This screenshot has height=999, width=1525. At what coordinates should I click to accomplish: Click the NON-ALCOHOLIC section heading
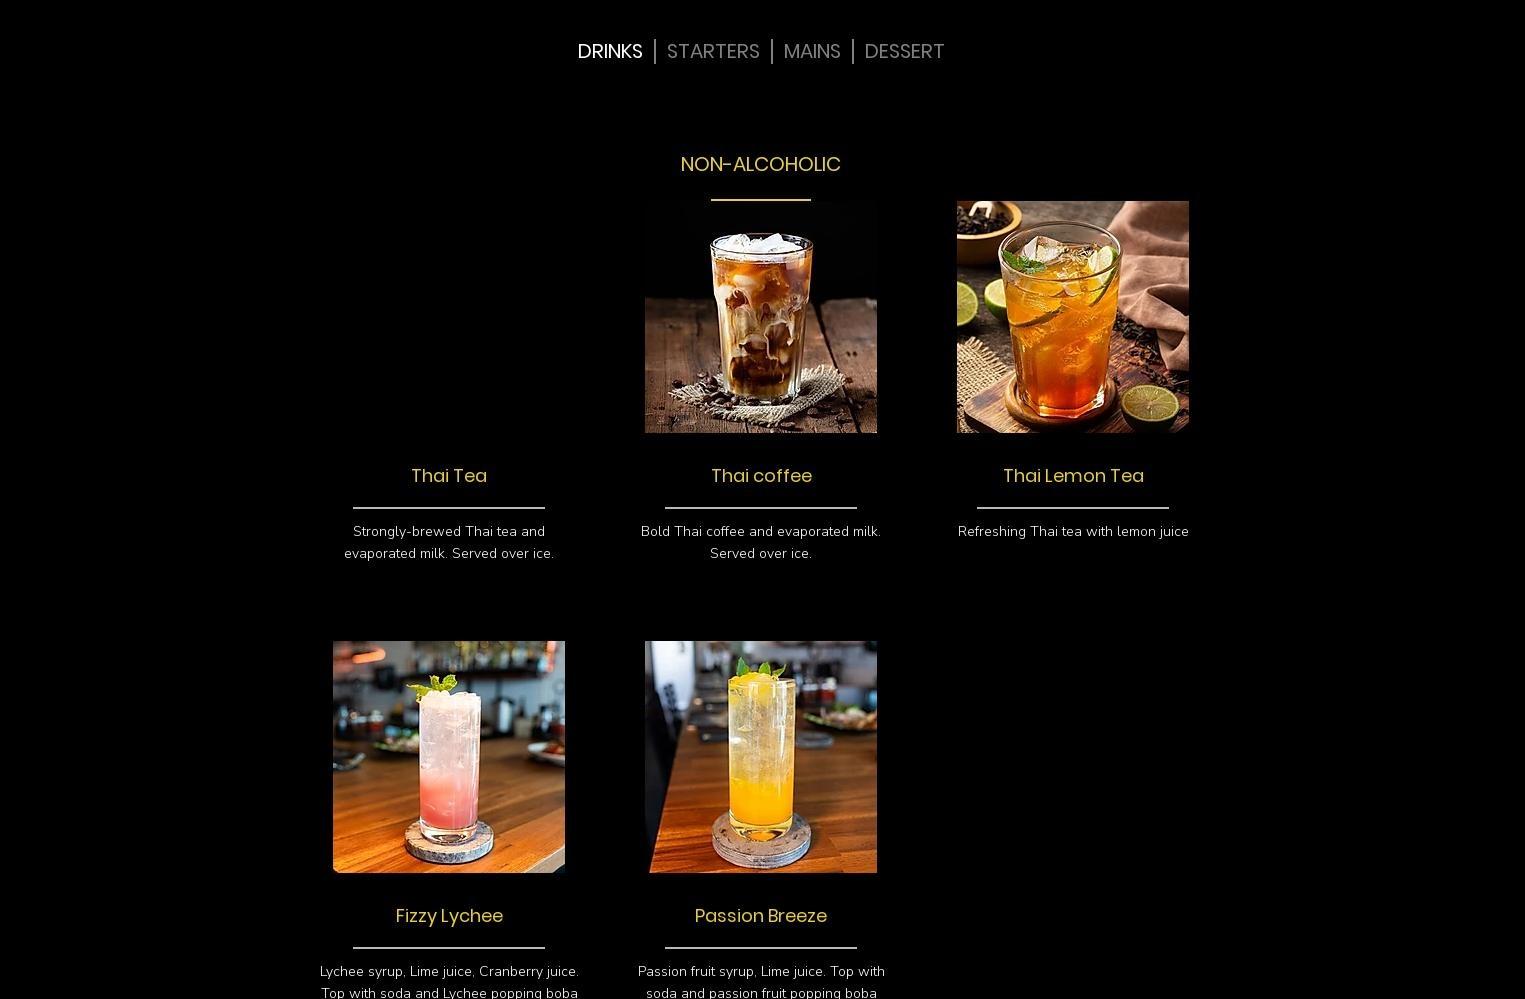[760, 164]
